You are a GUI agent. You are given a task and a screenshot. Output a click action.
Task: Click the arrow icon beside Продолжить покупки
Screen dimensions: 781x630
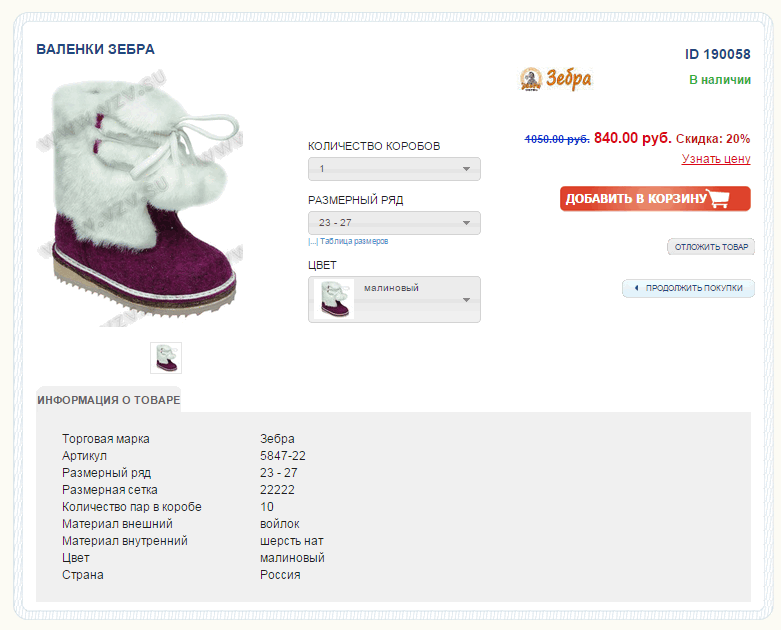[x=635, y=289]
